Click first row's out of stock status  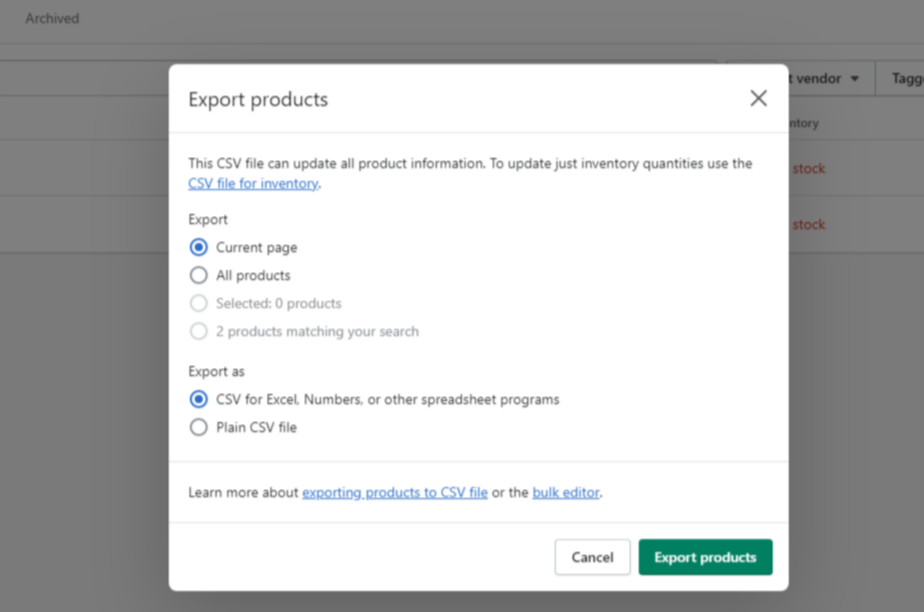tap(808, 169)
